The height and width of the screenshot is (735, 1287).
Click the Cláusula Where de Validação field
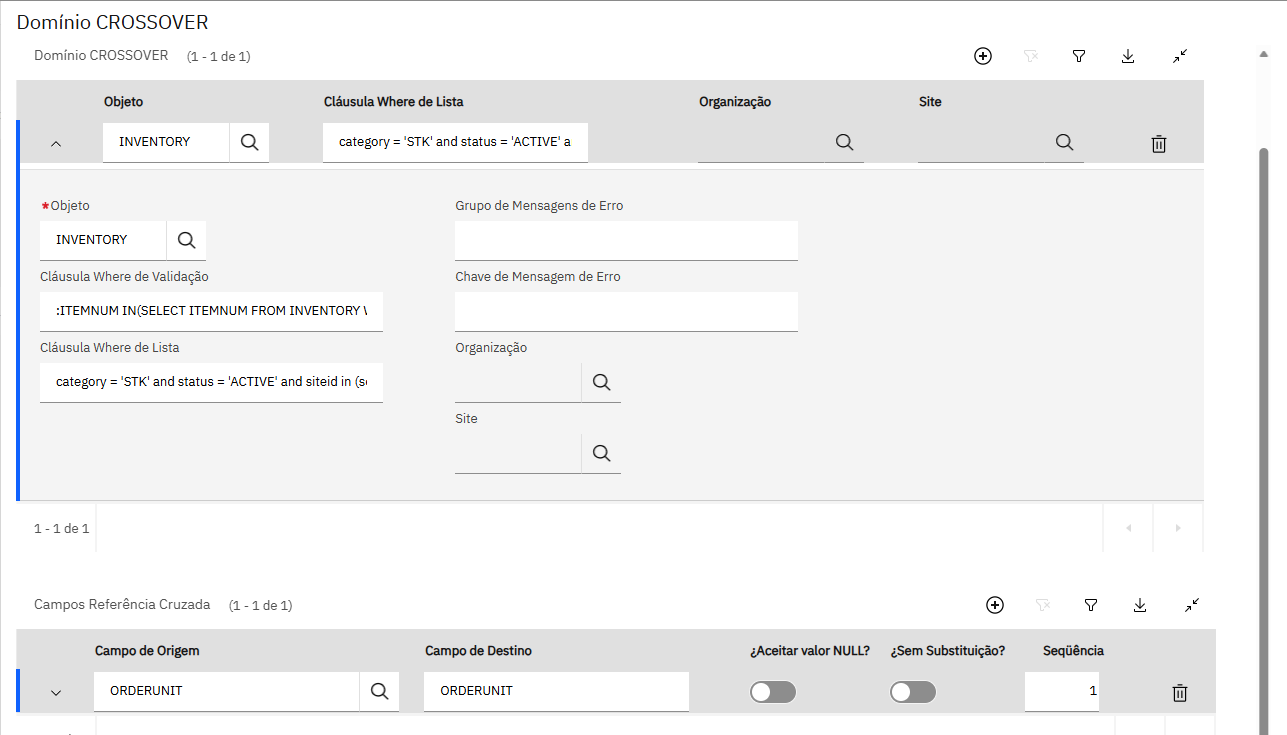click(x=211, y=311)
